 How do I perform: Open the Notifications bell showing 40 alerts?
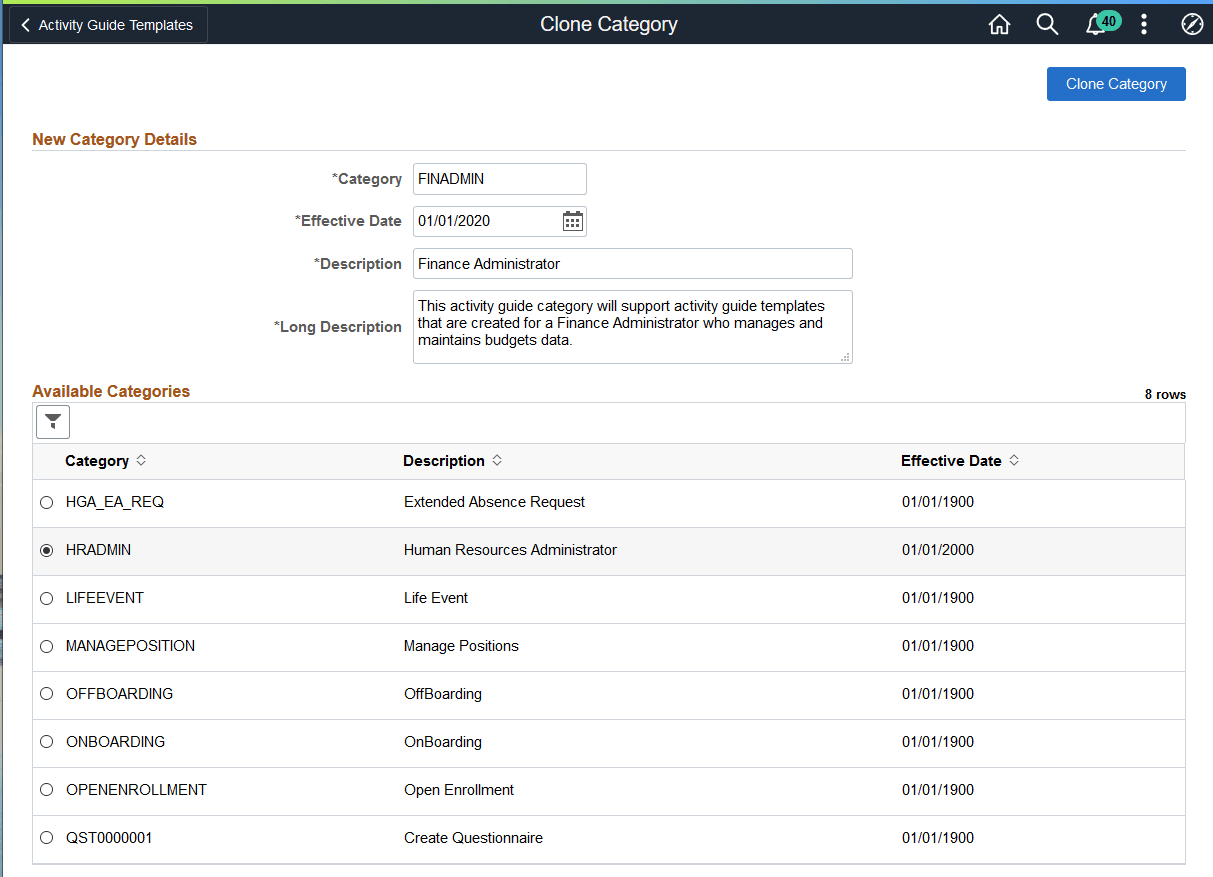(1095, 23)
